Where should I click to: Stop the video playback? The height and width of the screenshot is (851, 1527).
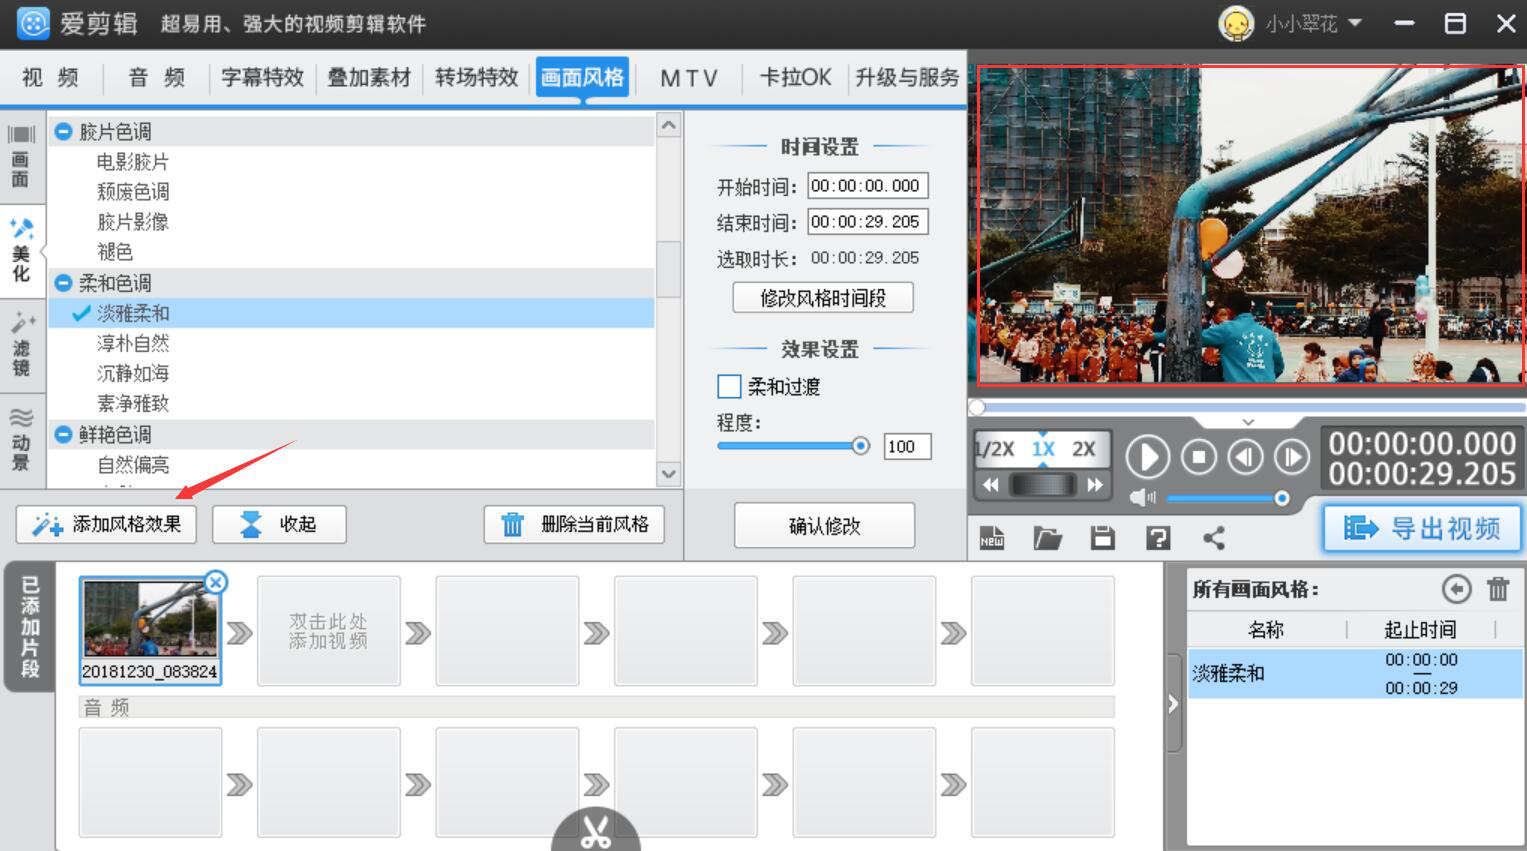(1198, 457)
